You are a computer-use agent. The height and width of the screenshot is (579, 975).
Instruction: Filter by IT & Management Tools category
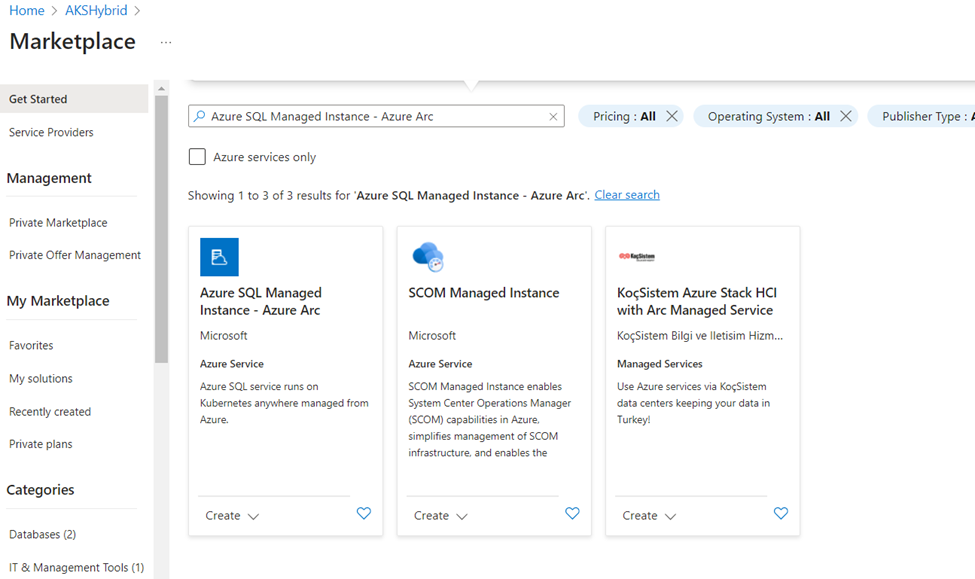coord(76,567)
